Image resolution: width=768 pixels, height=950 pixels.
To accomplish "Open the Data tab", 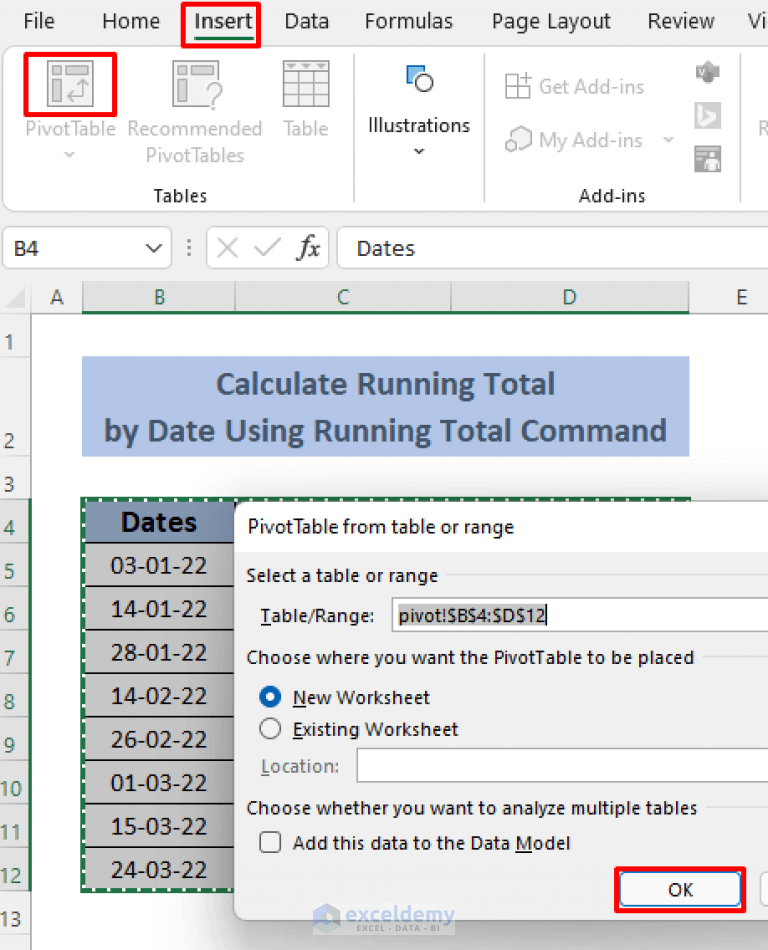I will coord(306,21).
